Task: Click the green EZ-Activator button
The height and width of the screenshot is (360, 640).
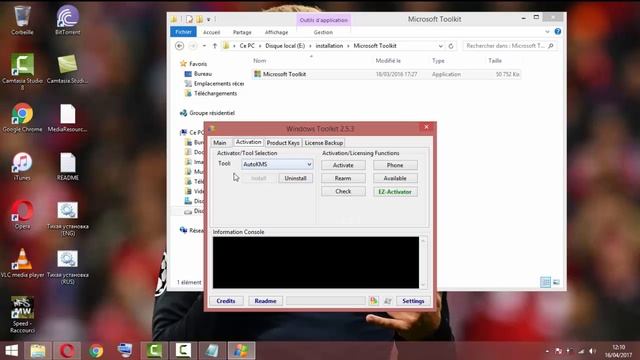Action: point(395,191)
